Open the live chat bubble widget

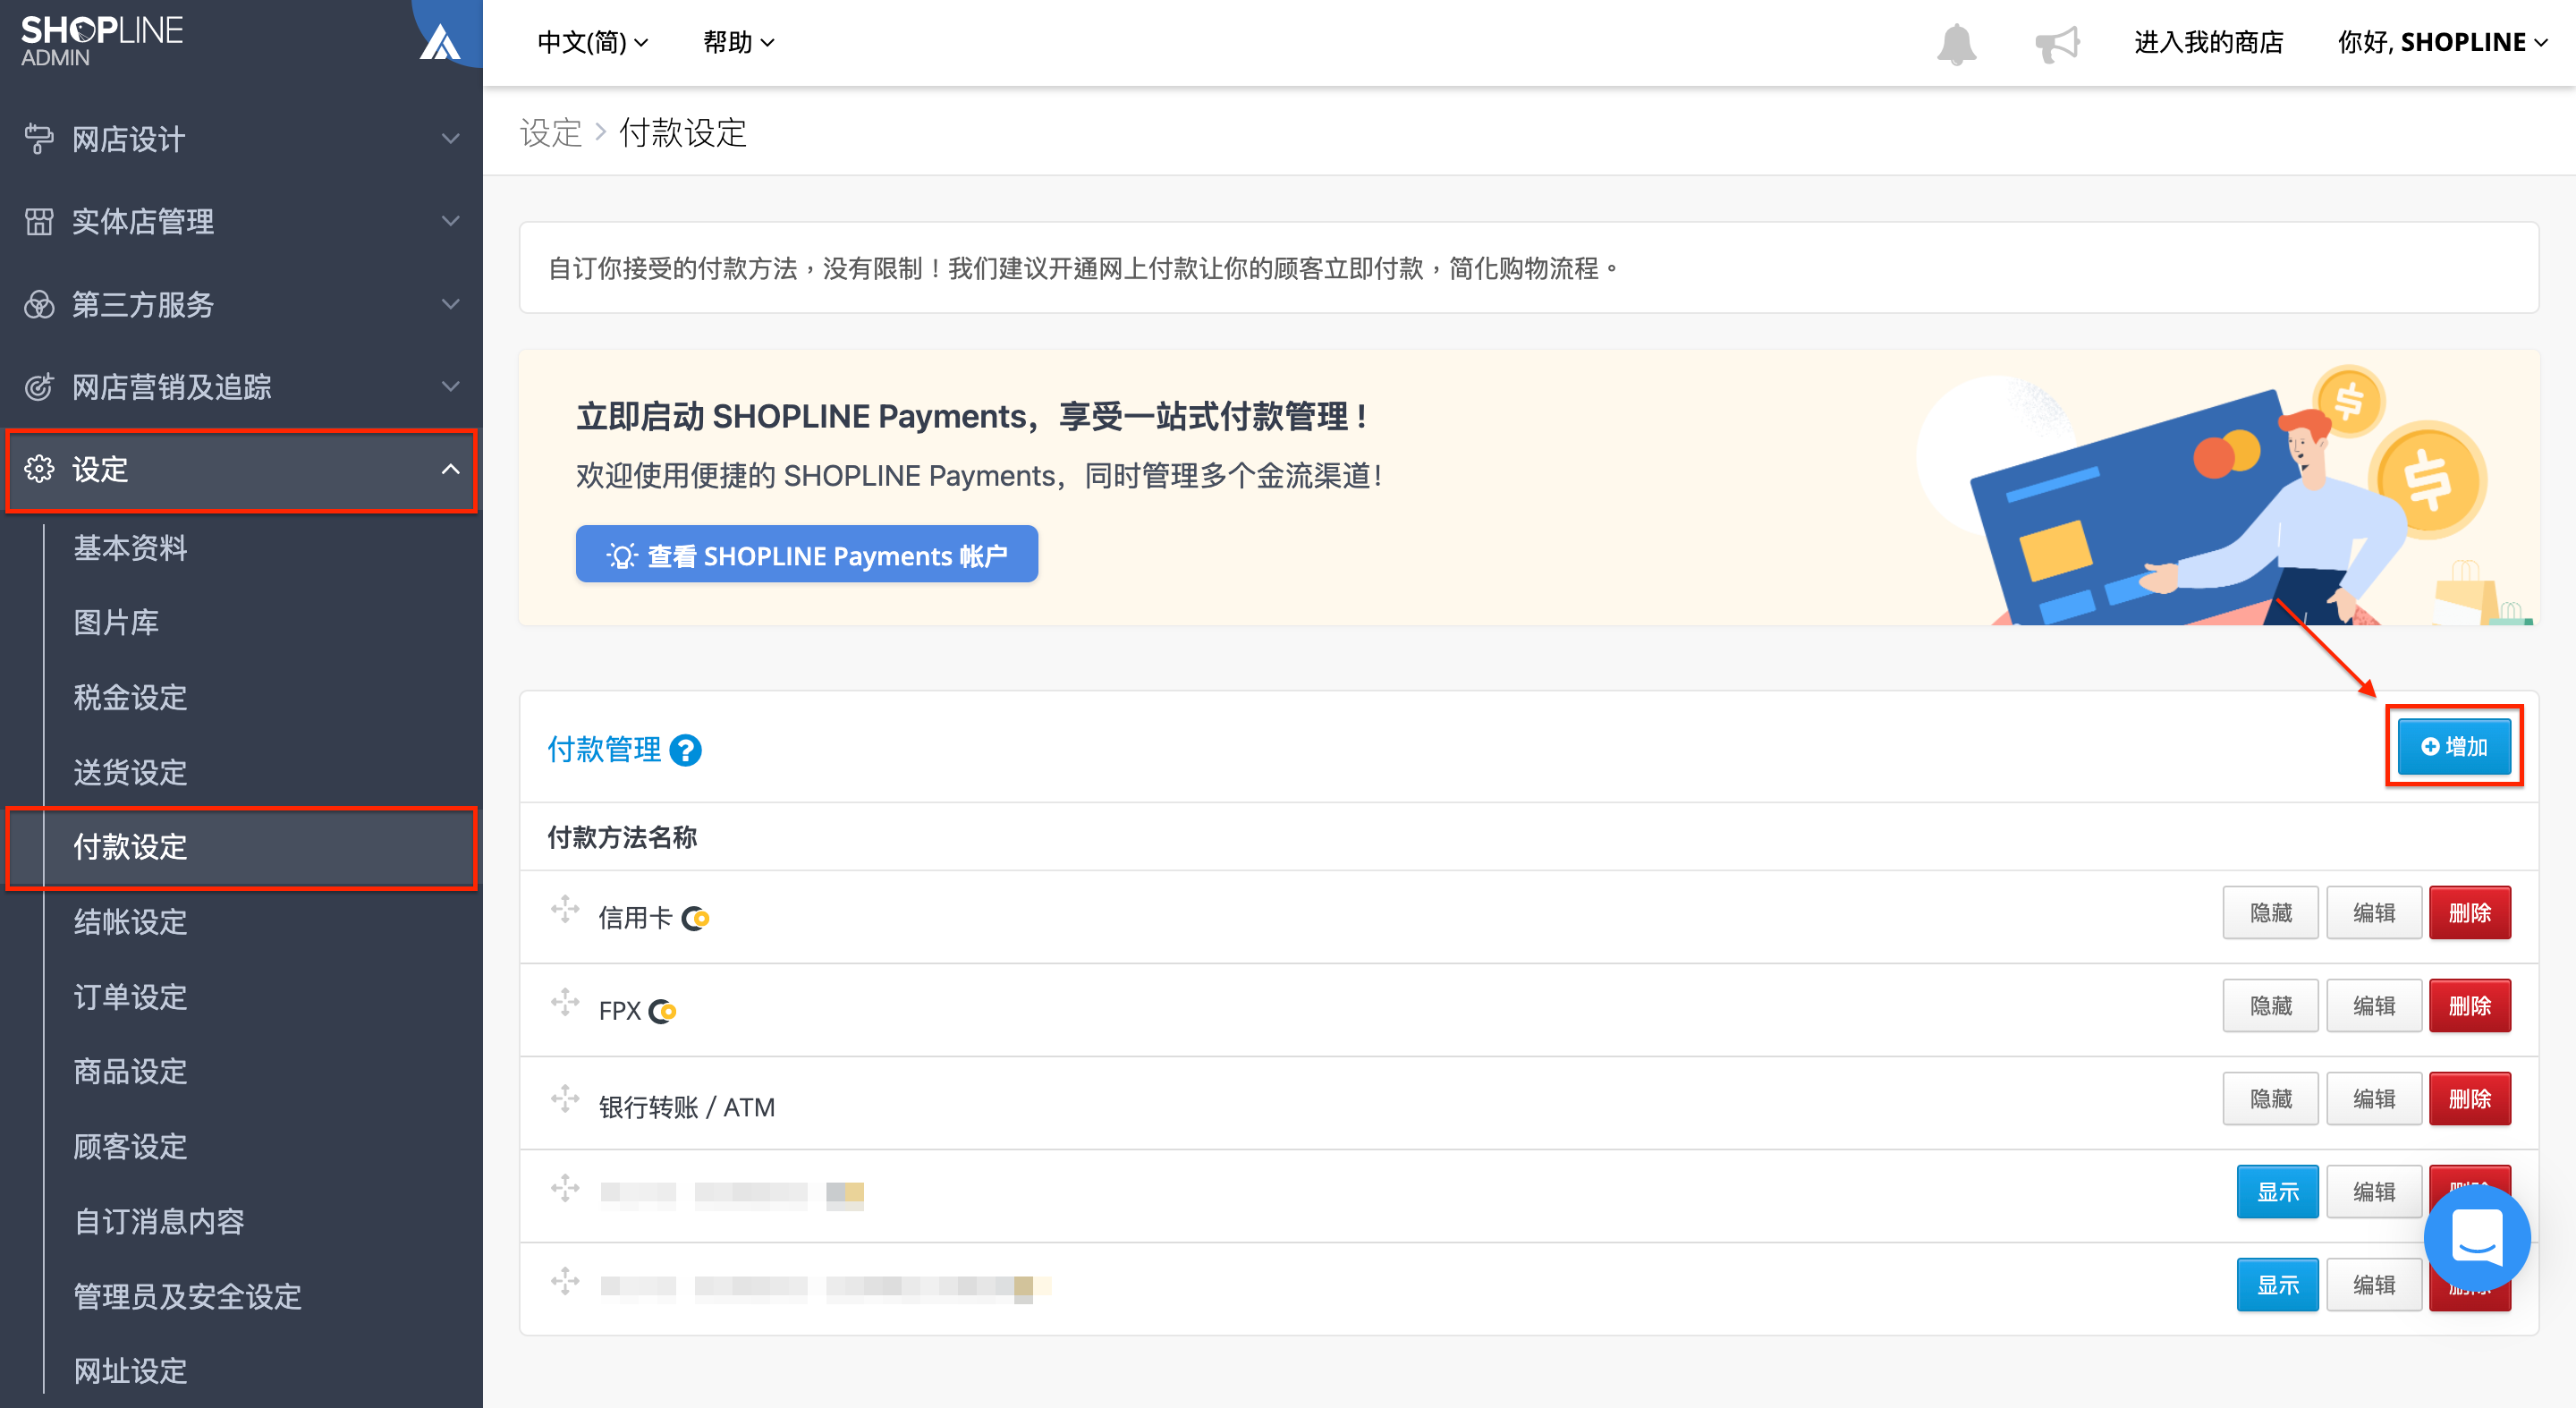(x=2476, y=1237)
